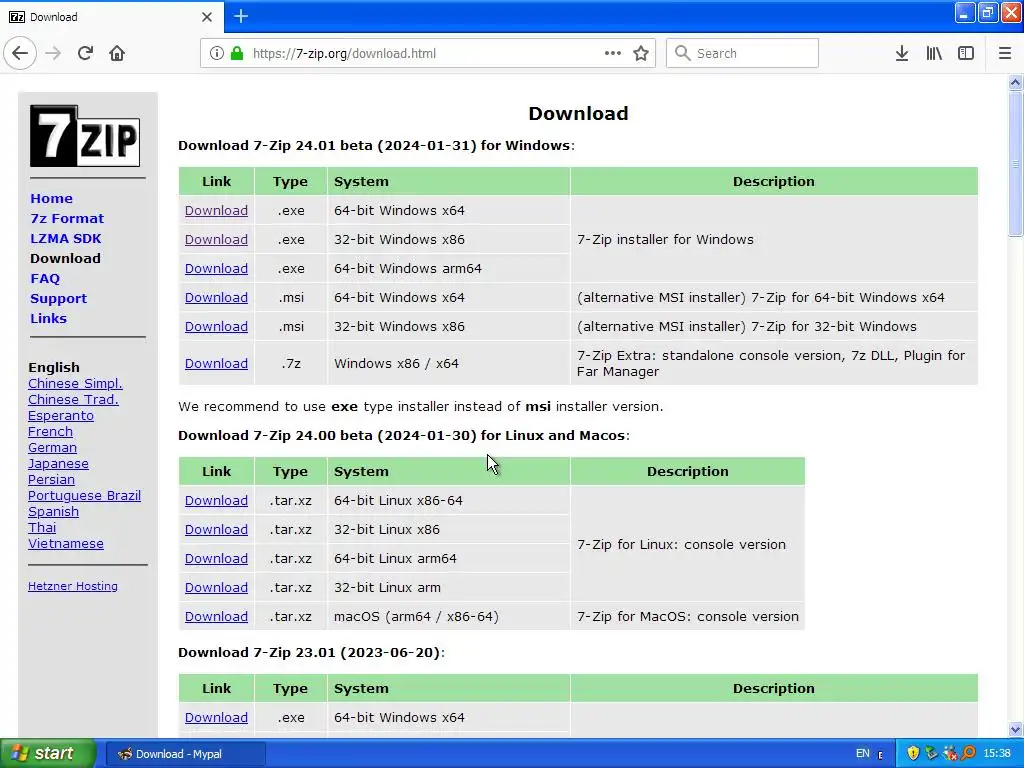Click the yellow security shield tray icon
The width and height of the screenshot is (1024, 768).
(913, 753)
